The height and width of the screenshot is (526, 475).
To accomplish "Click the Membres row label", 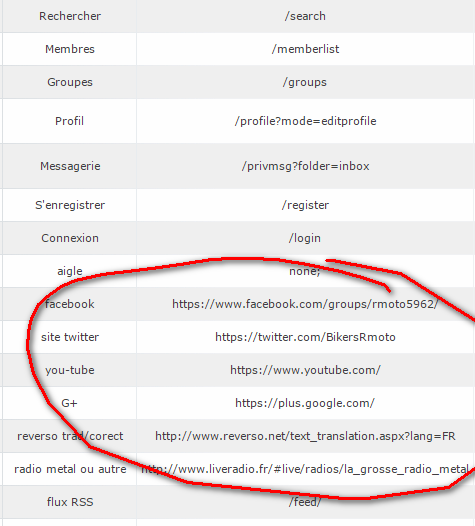I will click(x=70, y=49).
